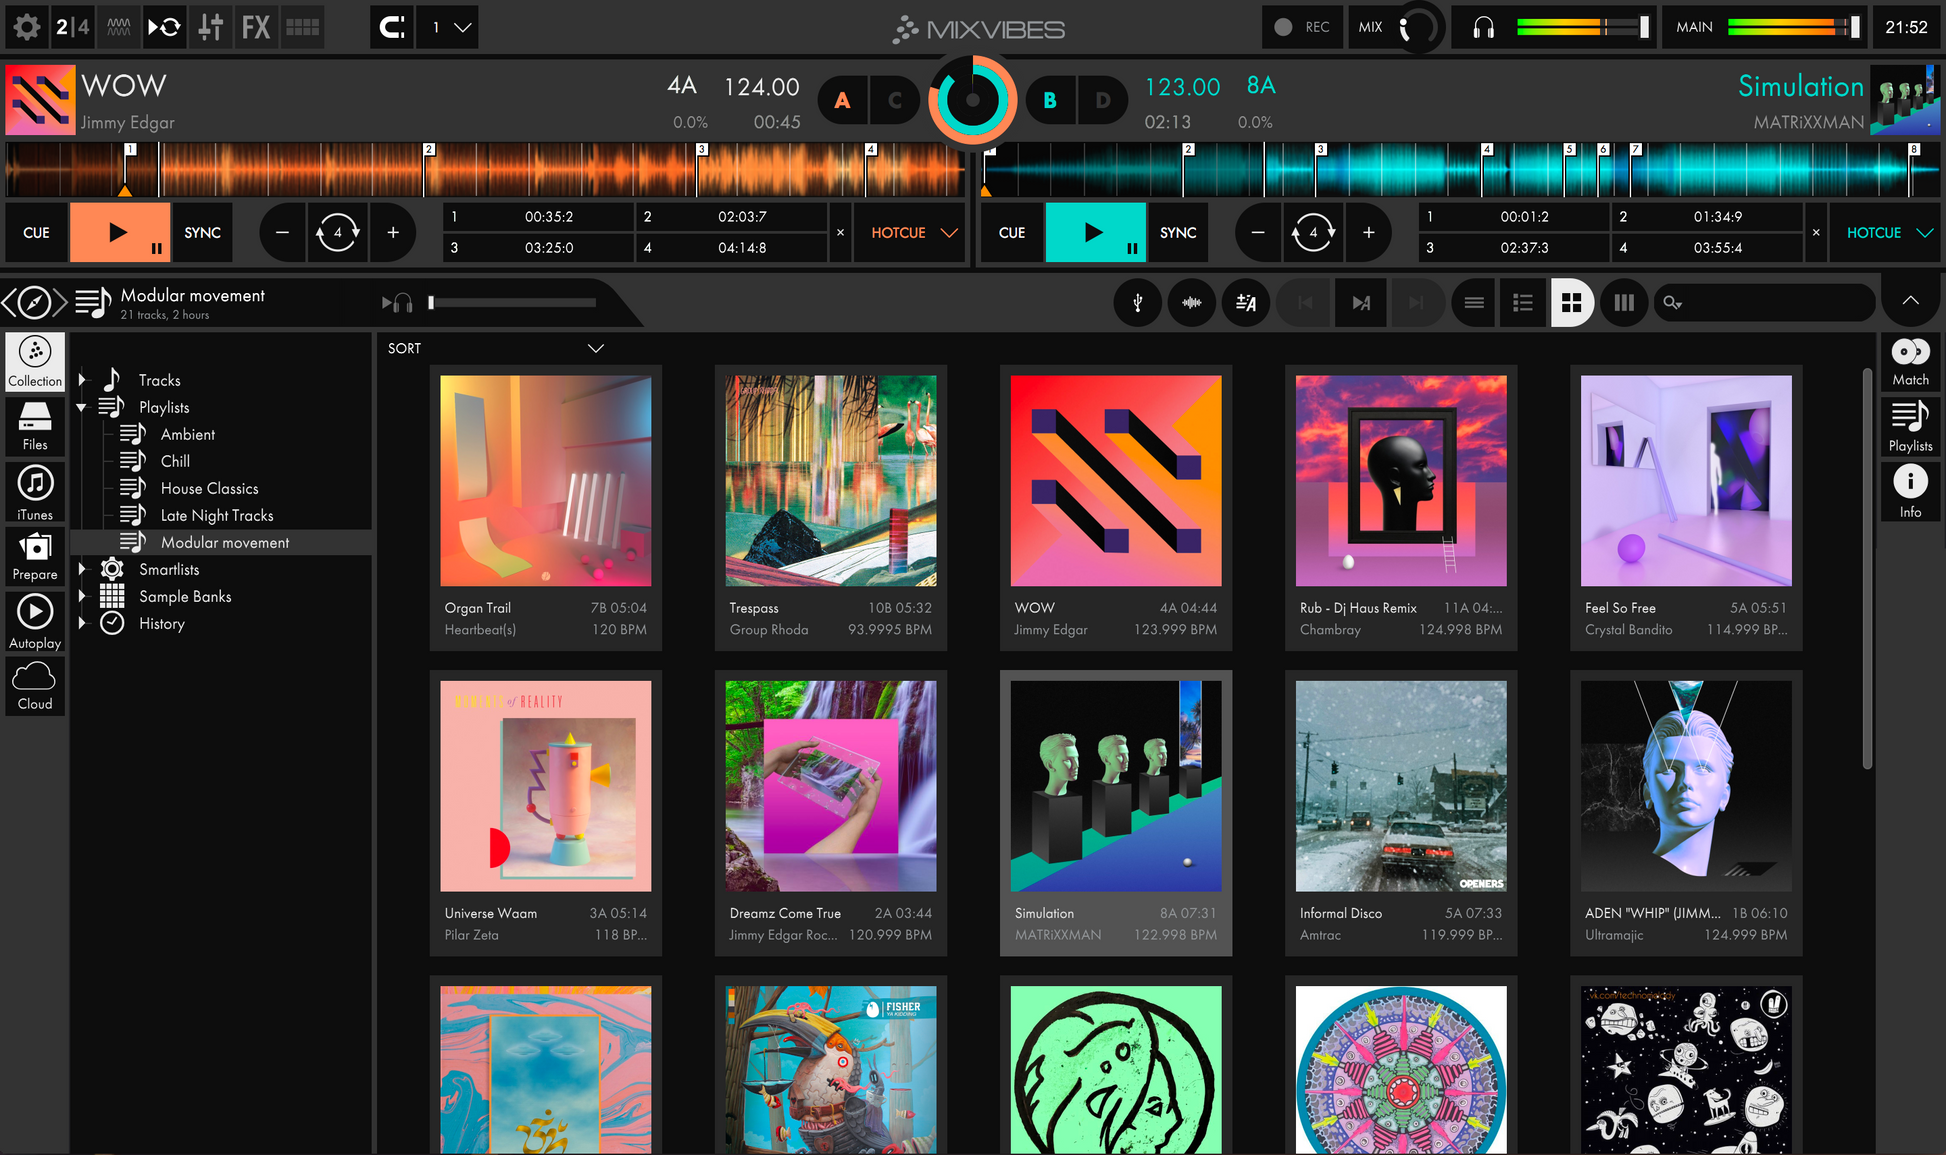
Task: Open the Prepare panel in left sidebar
Action: (x=34, y=556)
